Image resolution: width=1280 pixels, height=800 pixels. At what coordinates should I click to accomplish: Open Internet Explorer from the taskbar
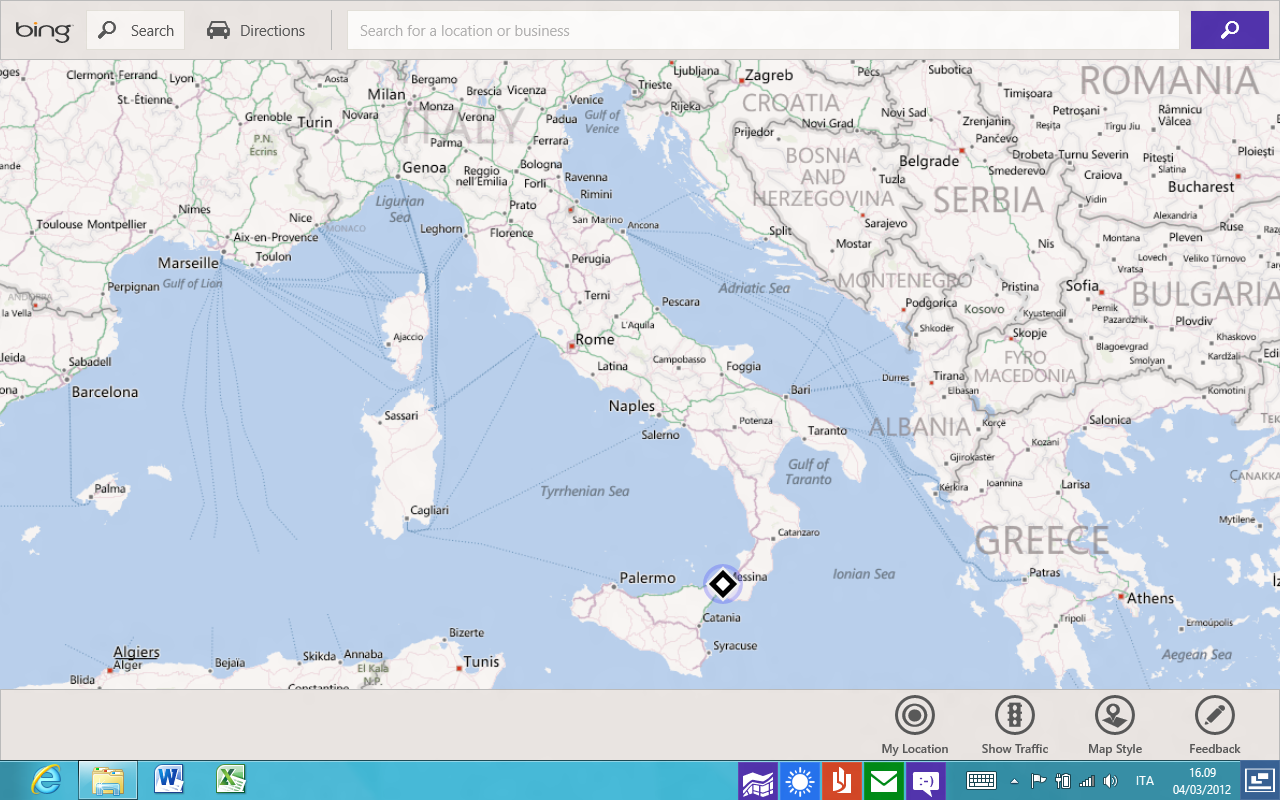tap(46, 780)
